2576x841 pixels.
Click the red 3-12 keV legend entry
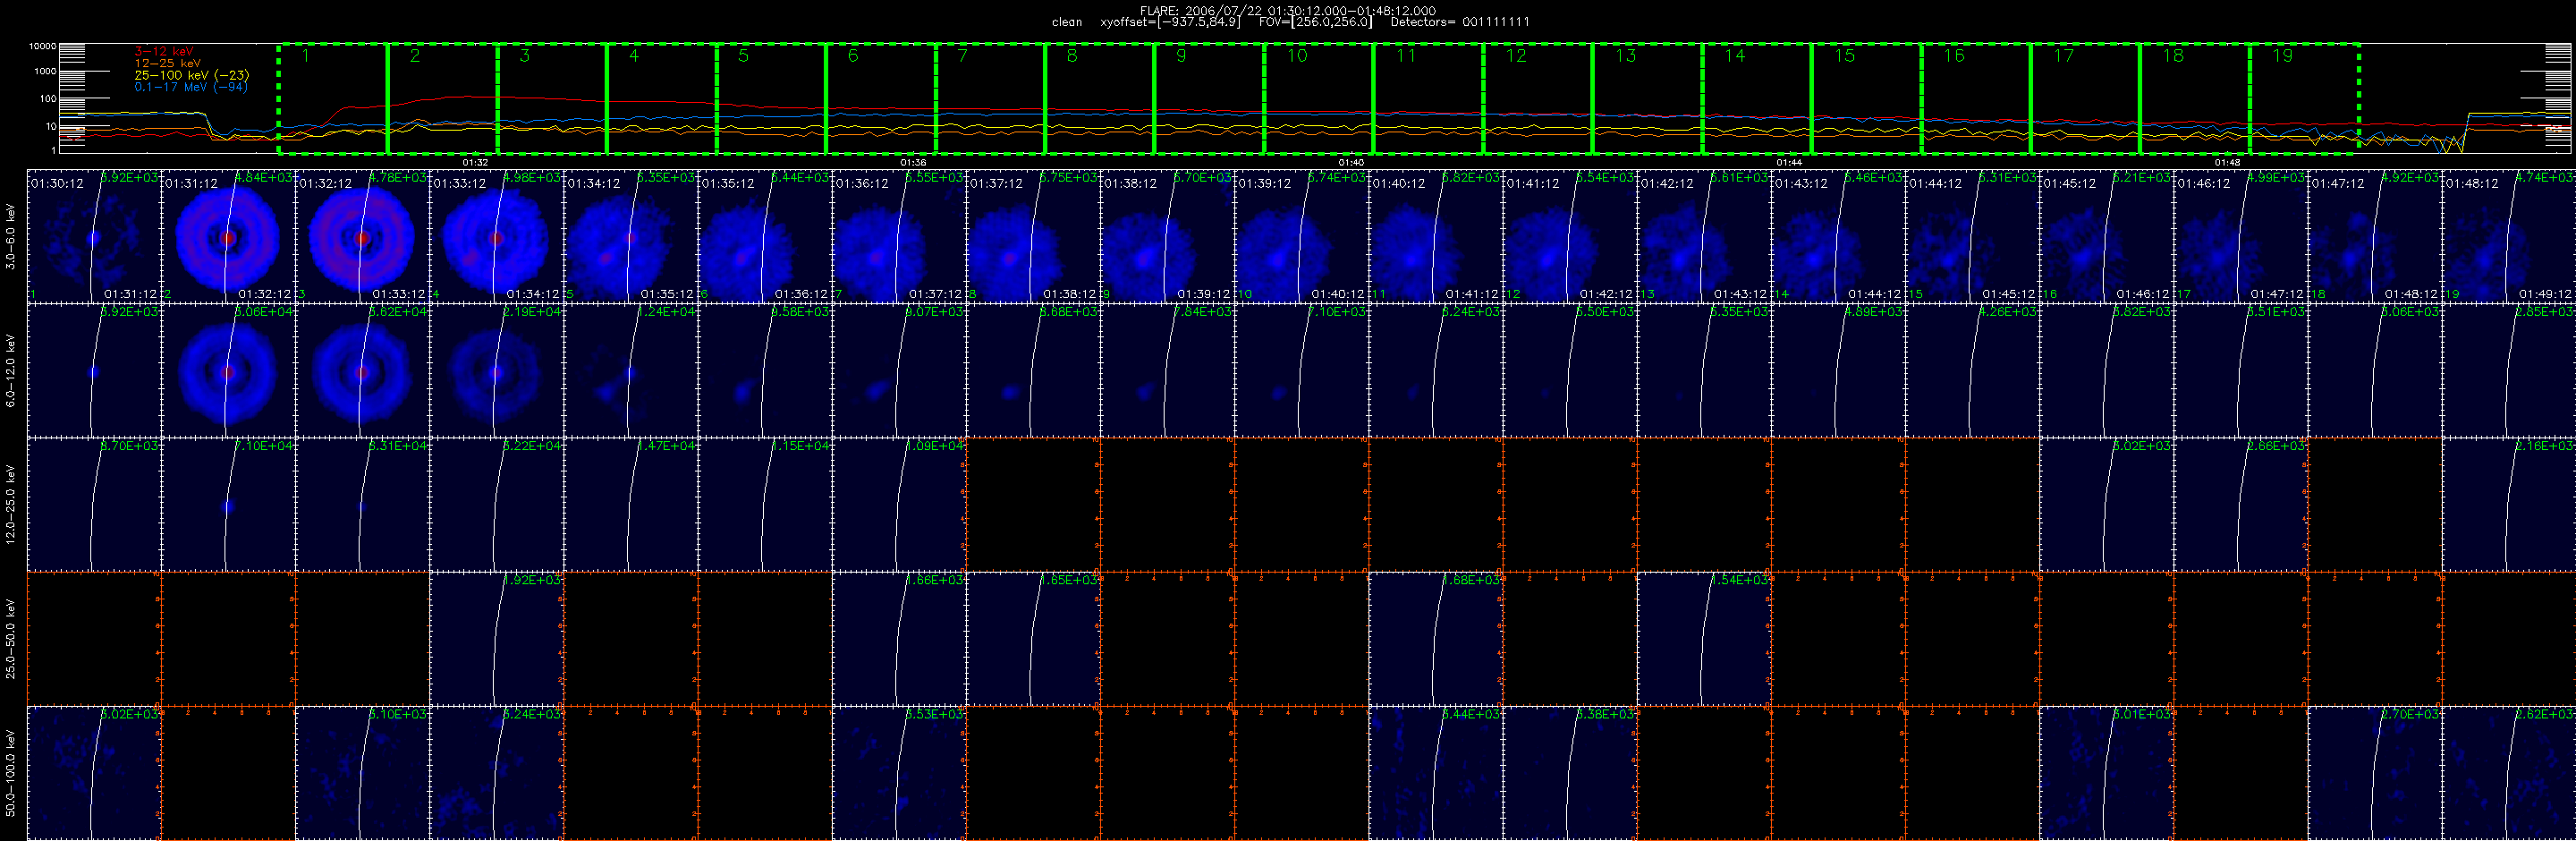pyautogui.click(x=164, y=51)
